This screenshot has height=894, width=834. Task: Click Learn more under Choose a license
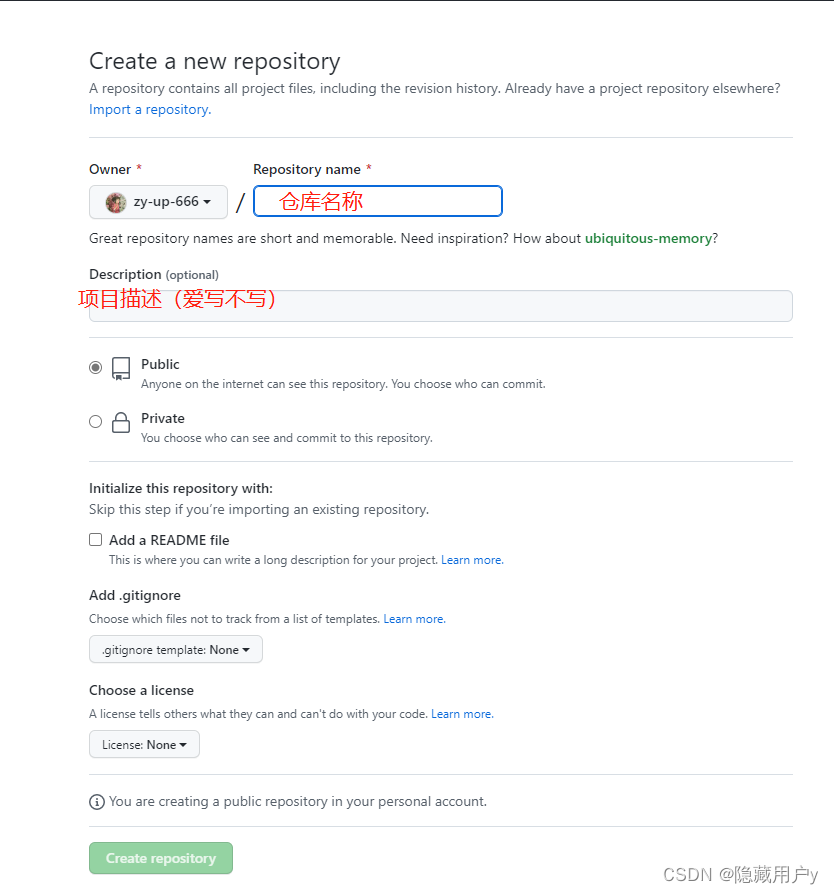pos(461,713)
